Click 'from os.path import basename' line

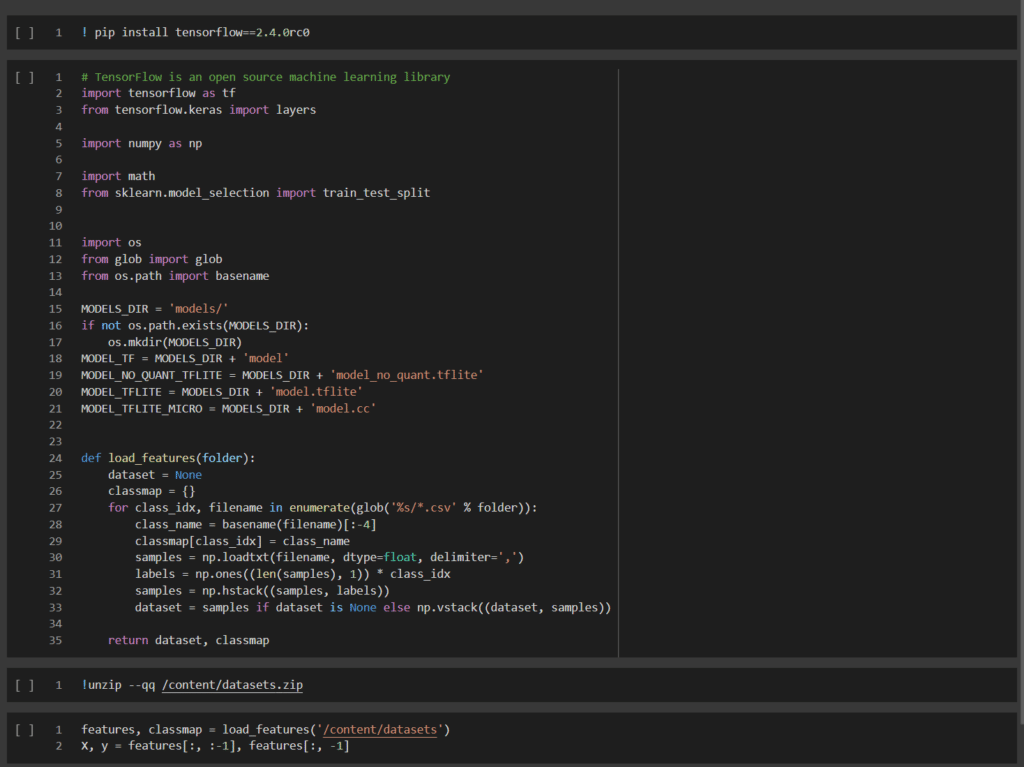tap(175, 276)
